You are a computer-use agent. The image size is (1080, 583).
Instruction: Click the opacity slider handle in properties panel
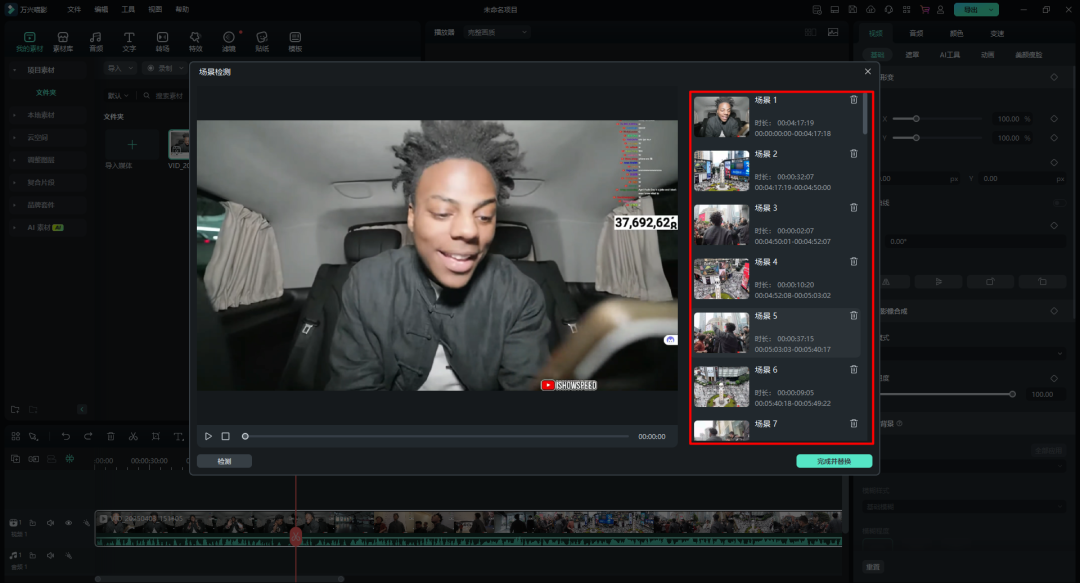(x=1012, y=394)
